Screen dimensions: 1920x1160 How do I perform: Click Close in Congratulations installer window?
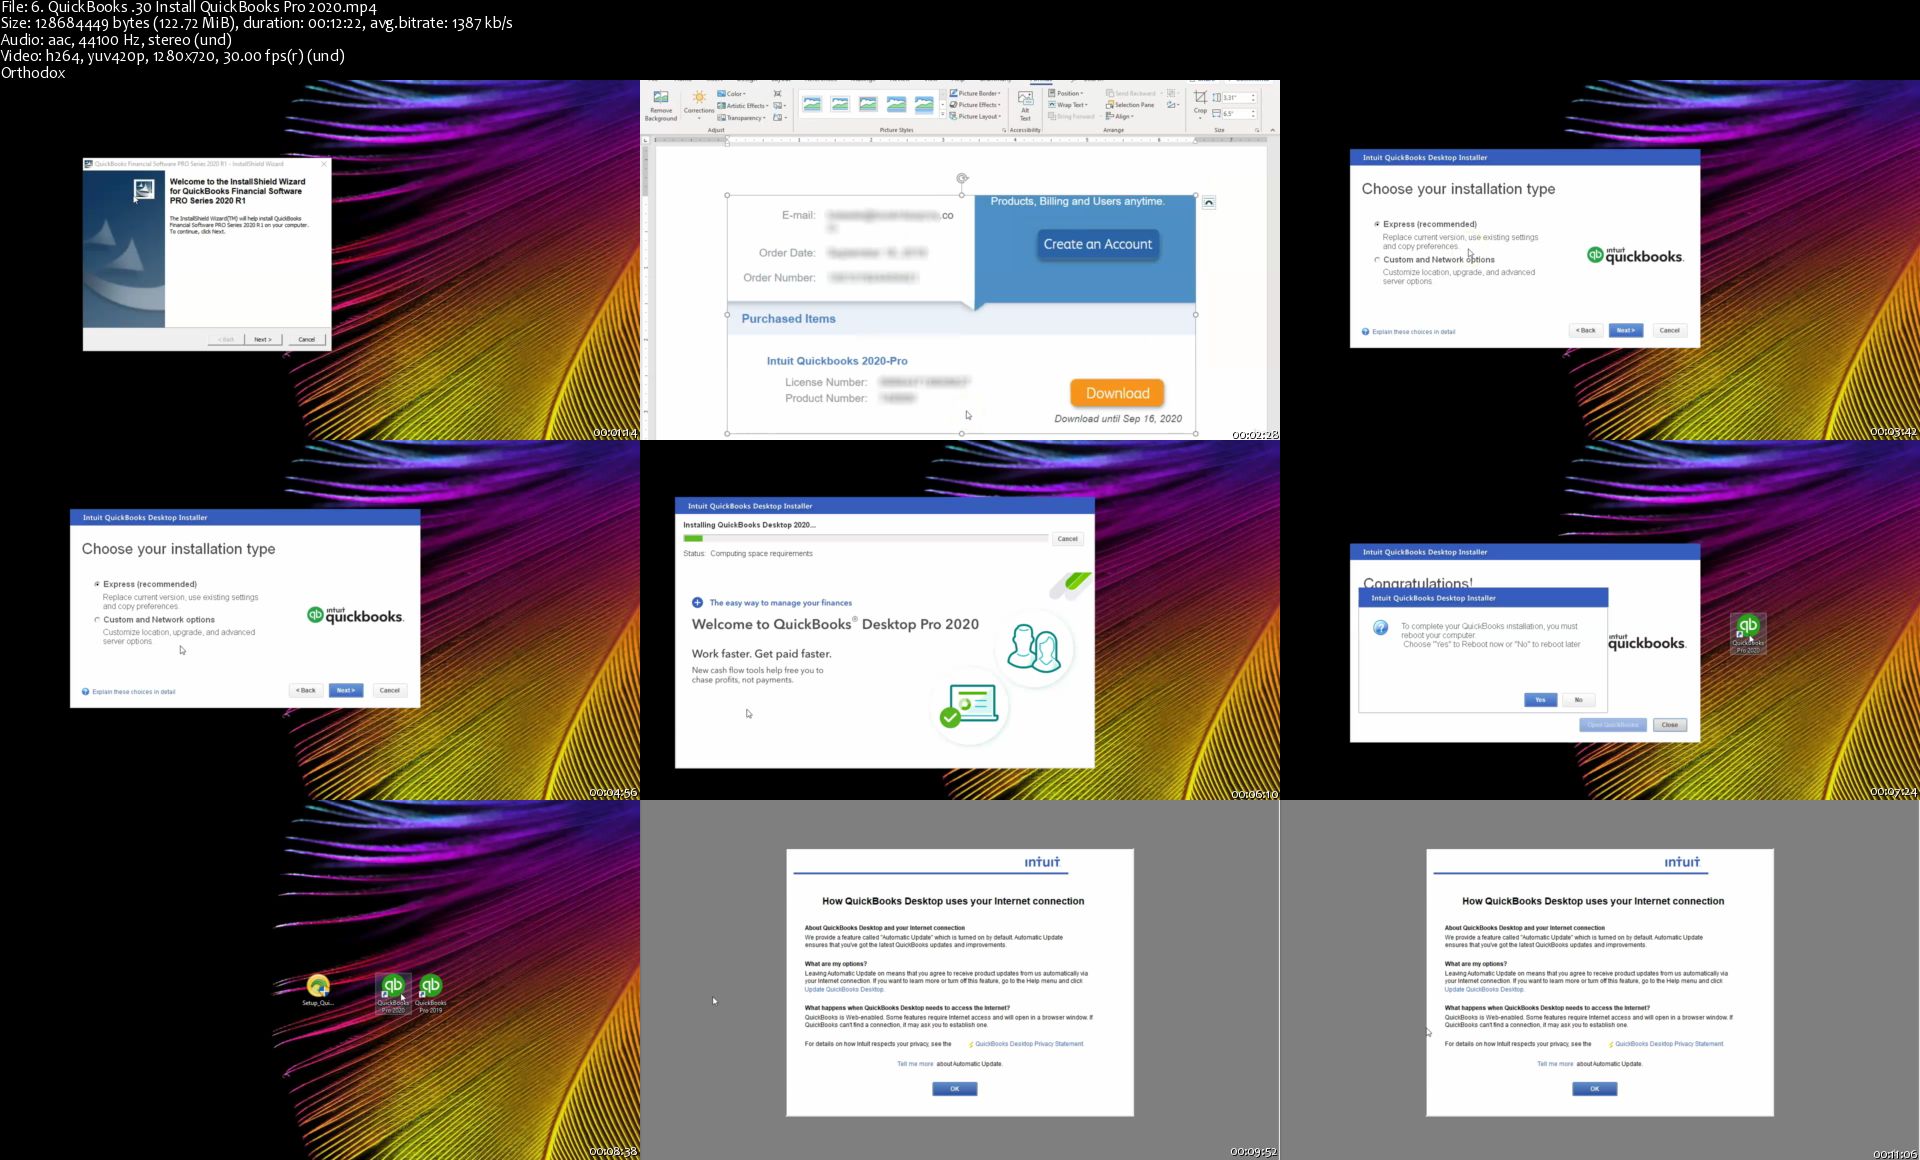click(x=1670, y=725)
